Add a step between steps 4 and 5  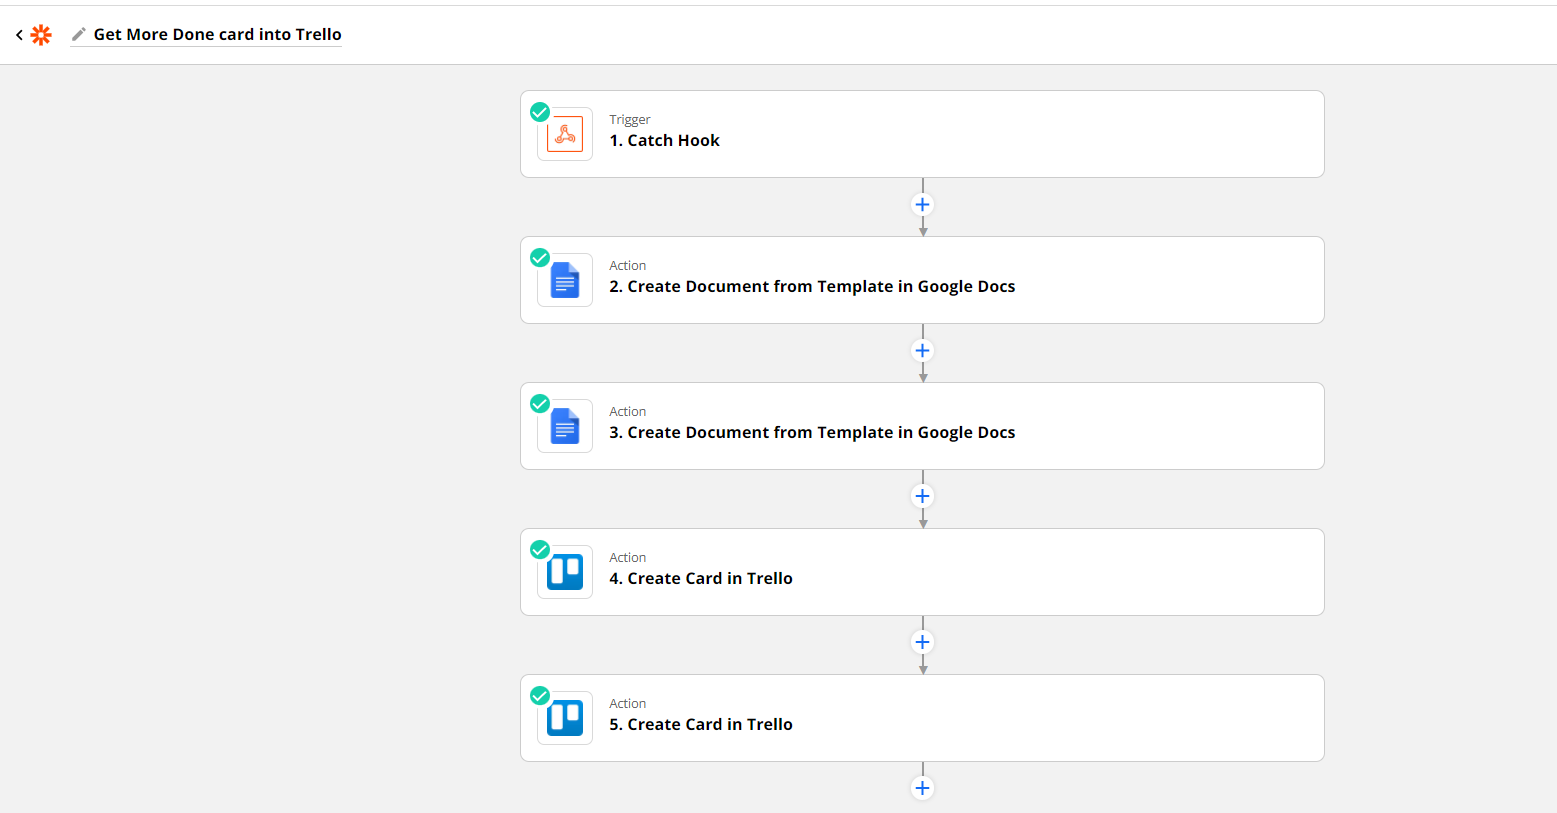(923, 643)
